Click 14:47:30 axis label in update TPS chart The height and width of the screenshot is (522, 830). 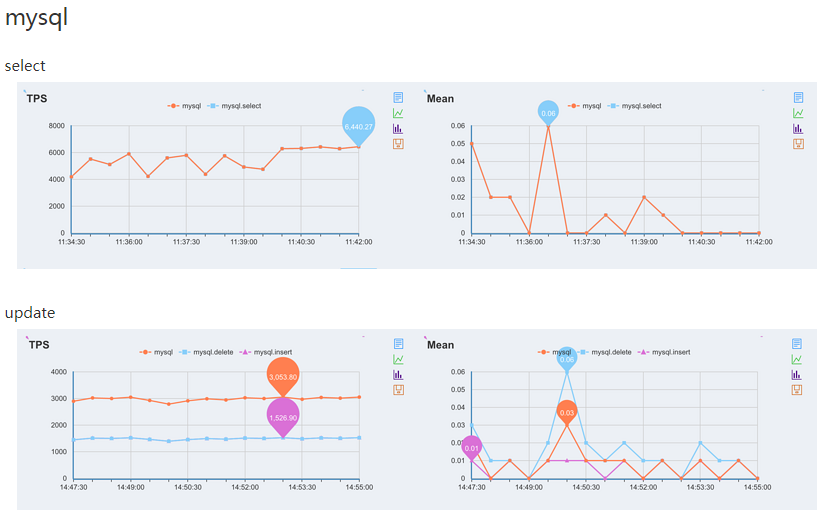[x=74, y=487]
